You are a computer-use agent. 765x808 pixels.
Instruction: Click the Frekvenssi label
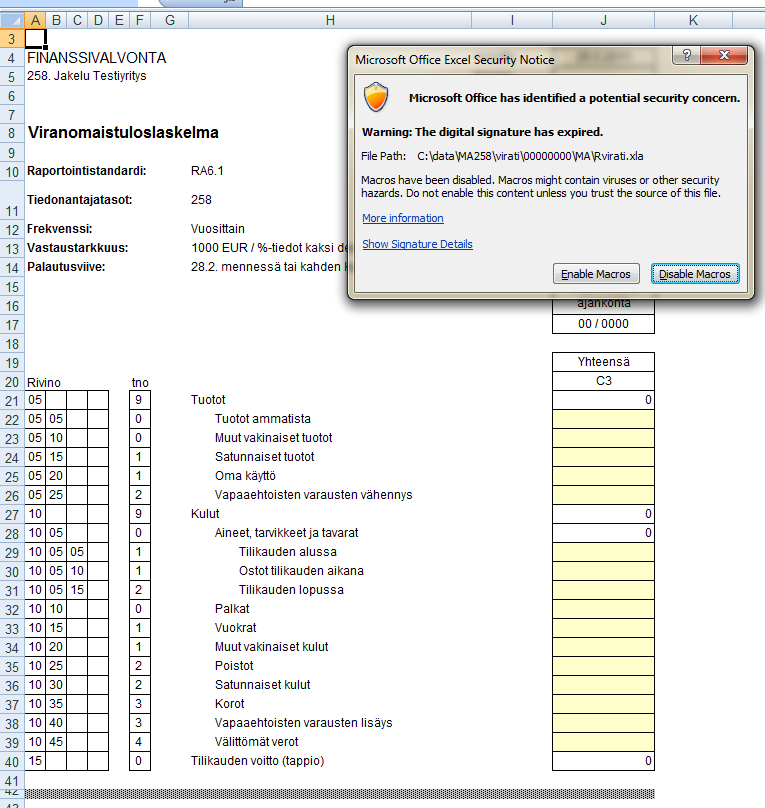(60, 228)
